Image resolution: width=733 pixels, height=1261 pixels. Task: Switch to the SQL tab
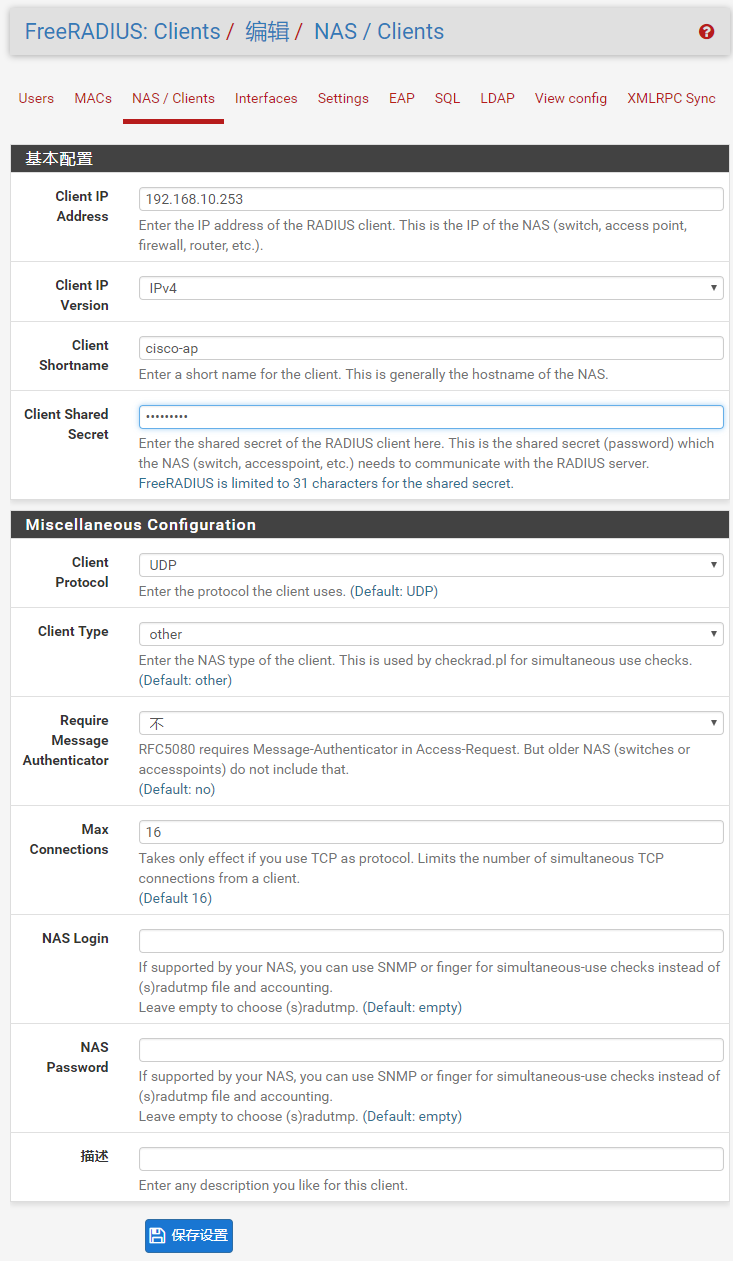[447, 98]
